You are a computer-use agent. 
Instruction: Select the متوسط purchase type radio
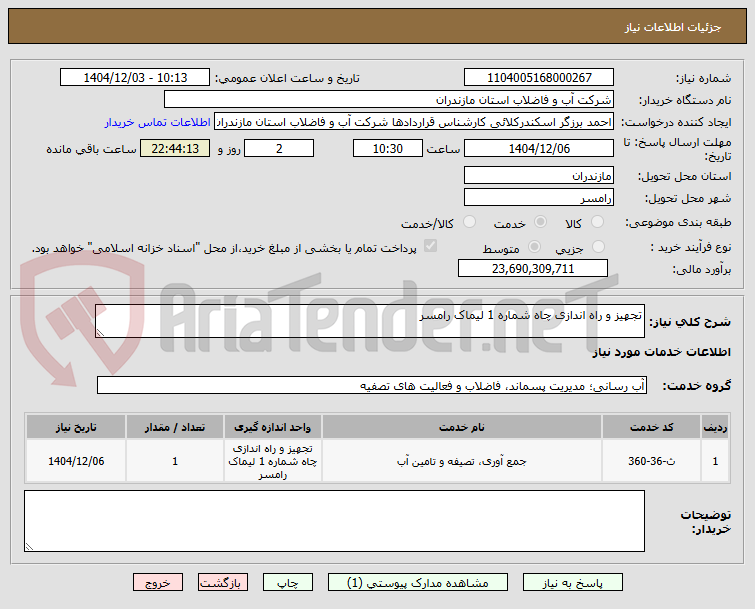click(534, 246)
